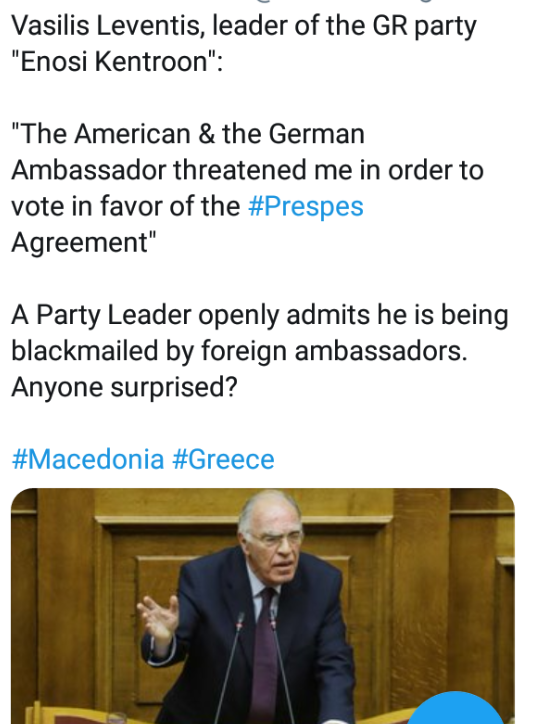
Task: Open the #Prespes hashtag link
Action: 306,206
